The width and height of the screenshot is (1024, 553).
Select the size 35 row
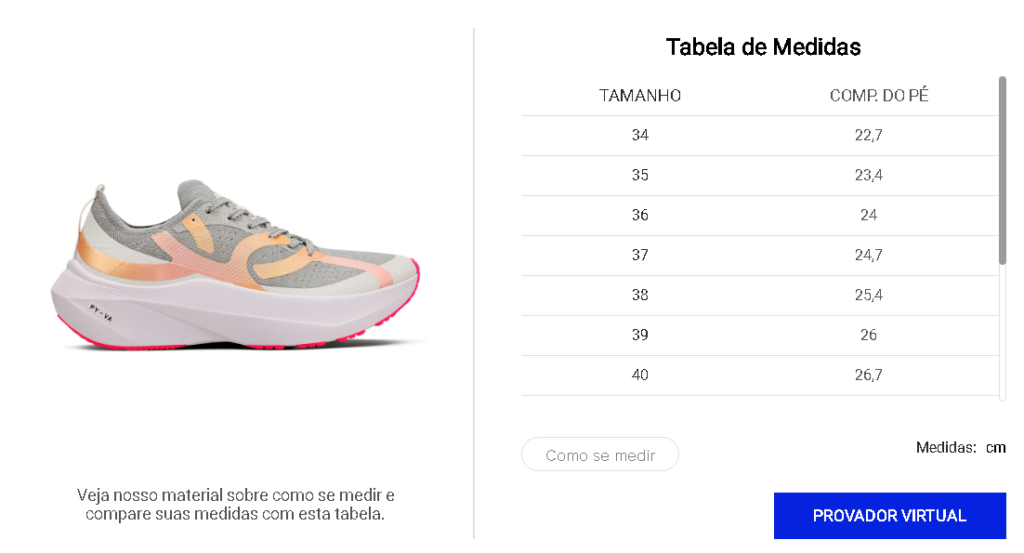pos(760,176)
